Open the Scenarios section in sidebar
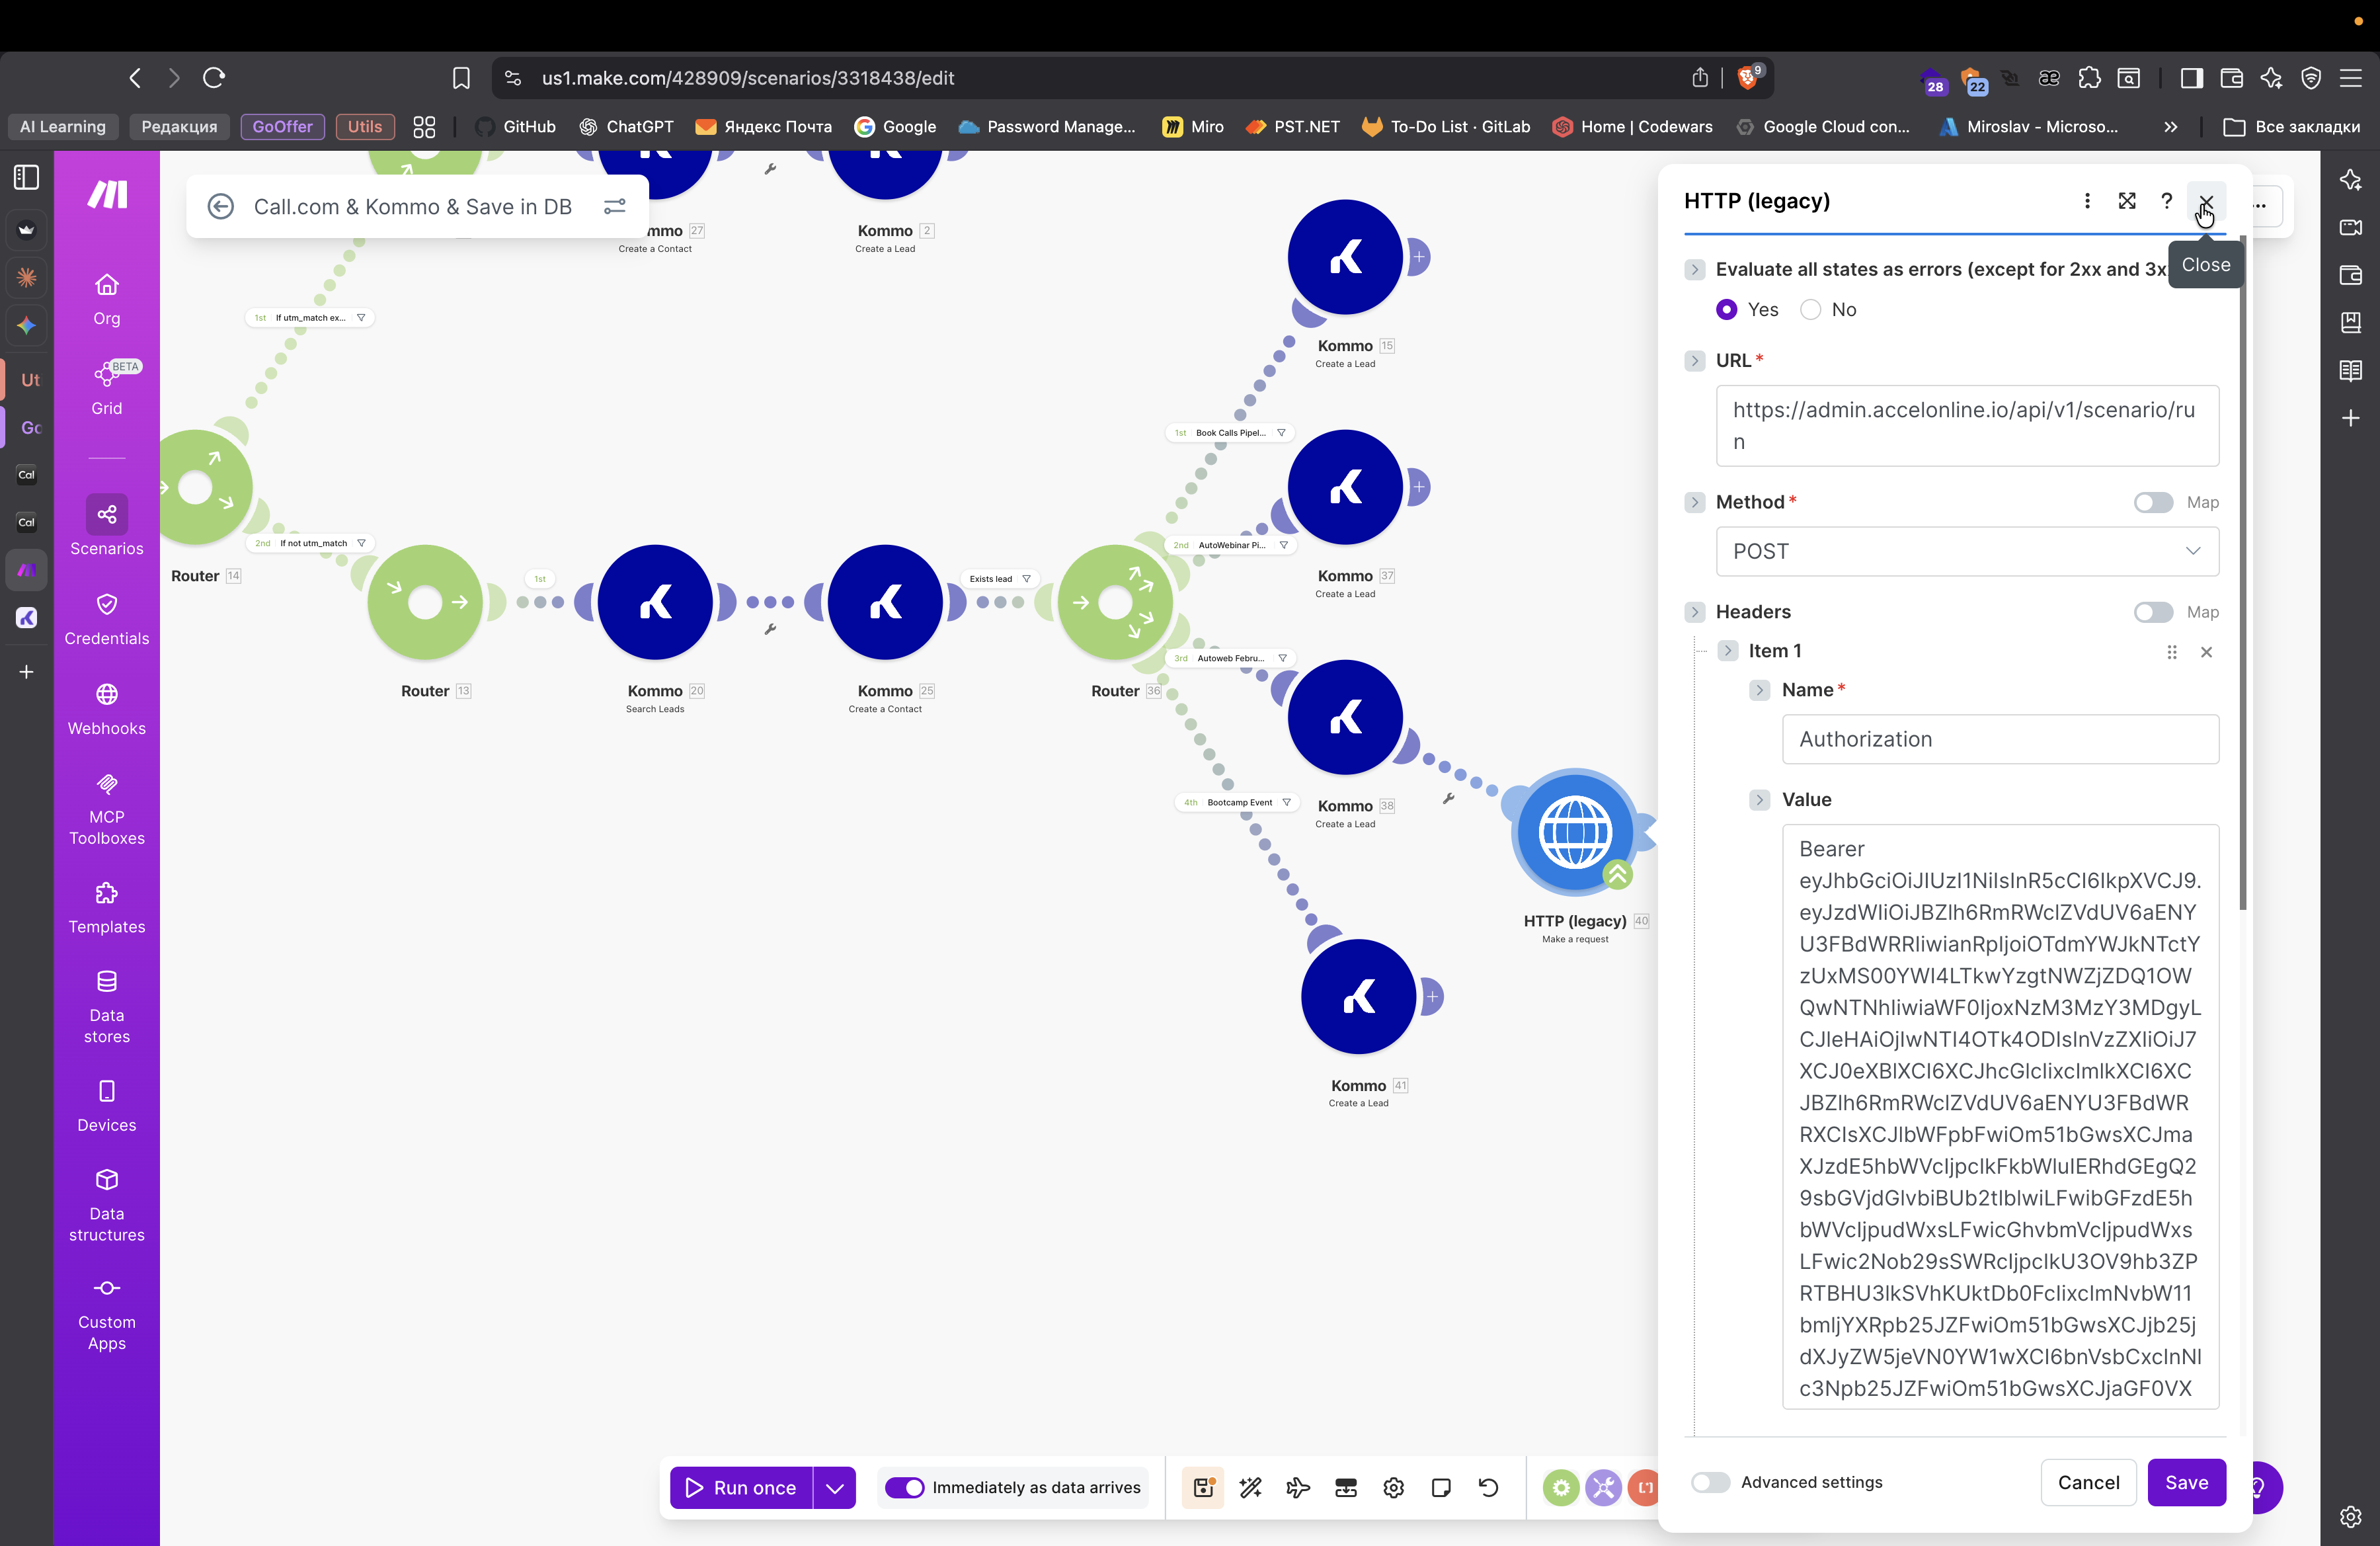2380x1546 pixels. (107, 527)
